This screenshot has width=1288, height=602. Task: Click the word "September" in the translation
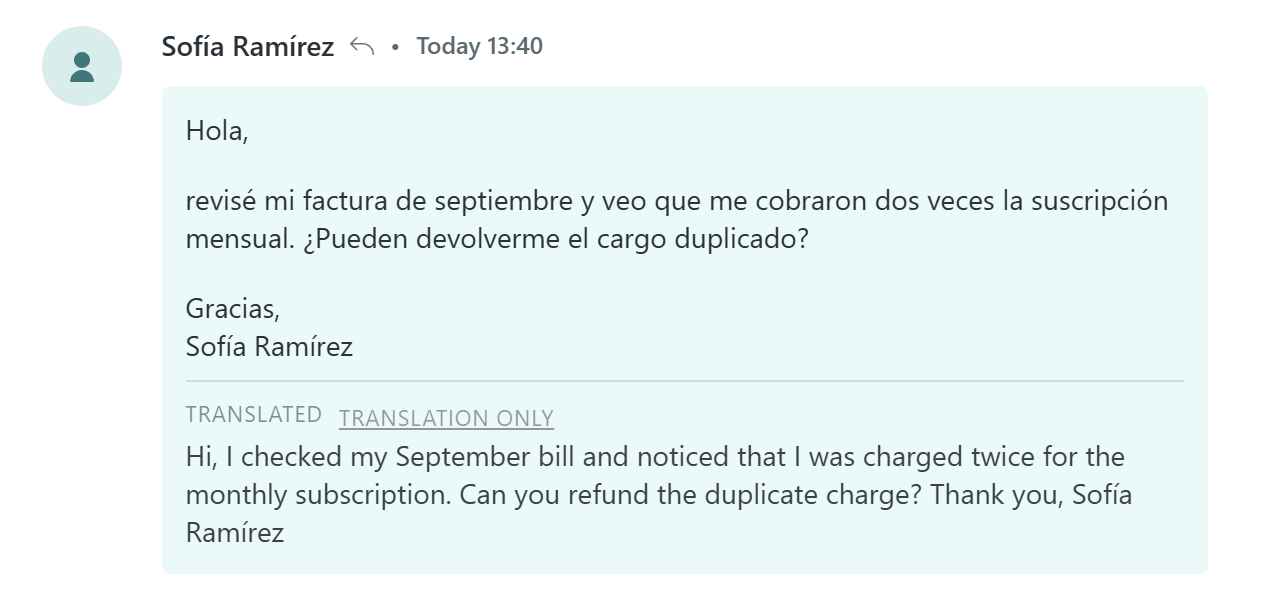(x=460, y=458)
